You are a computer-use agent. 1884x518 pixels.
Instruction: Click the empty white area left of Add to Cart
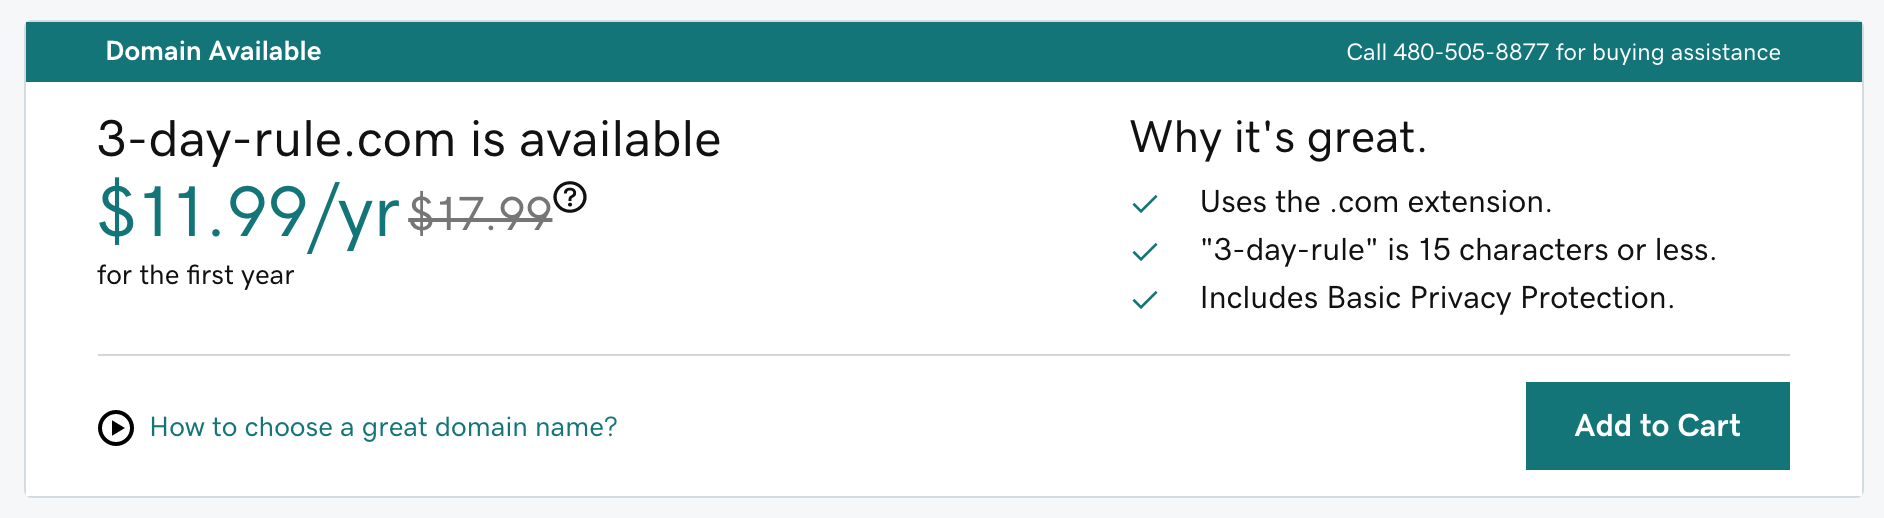[x=1070, y=426]
